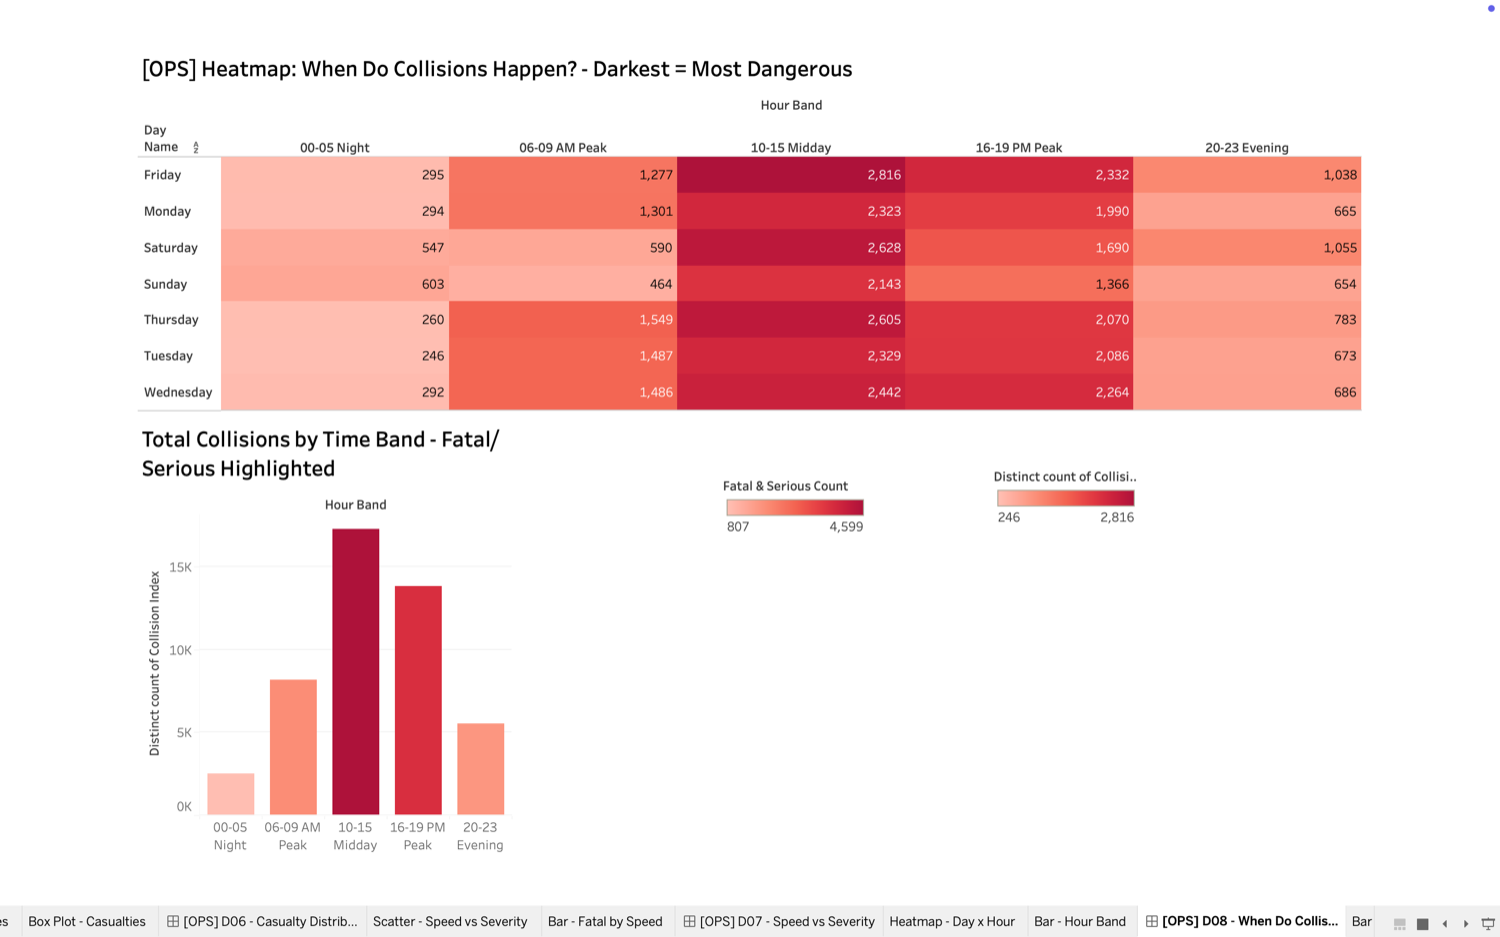Click the 807 legend minimum value
This screenshot has width=1500, height=937.
pyautogui.click(x=738, y=526)
